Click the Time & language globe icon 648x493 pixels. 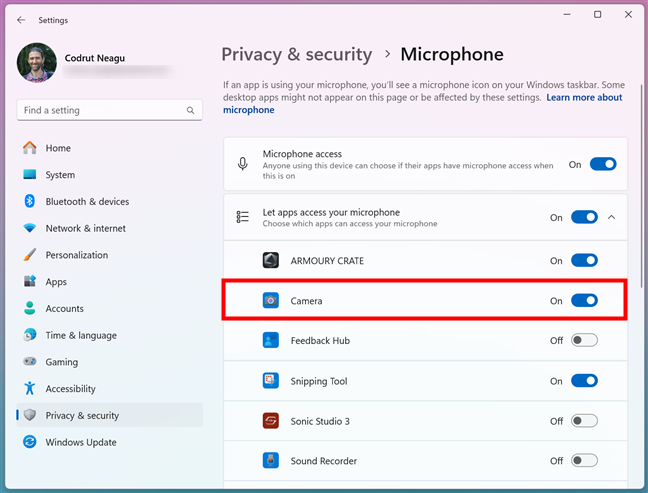[x=30, y=335]
